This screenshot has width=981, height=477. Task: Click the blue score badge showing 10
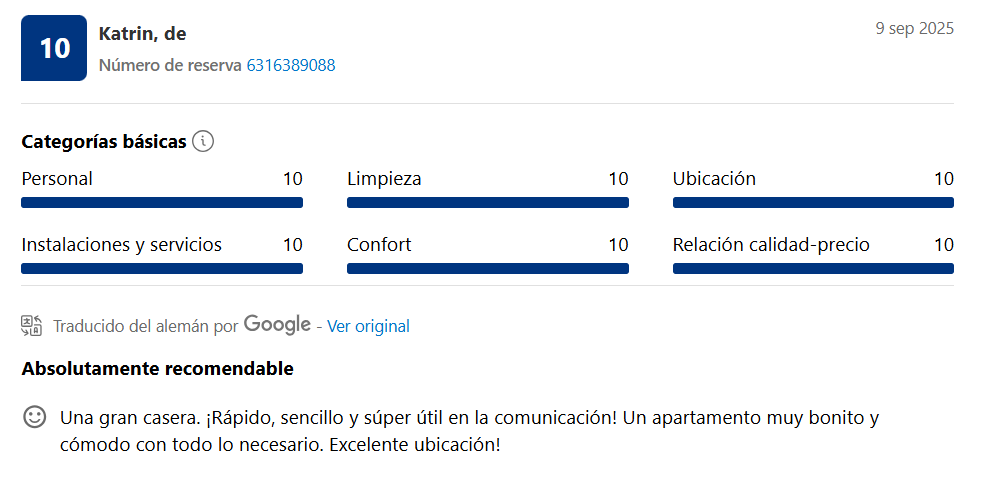coord(54,48)
